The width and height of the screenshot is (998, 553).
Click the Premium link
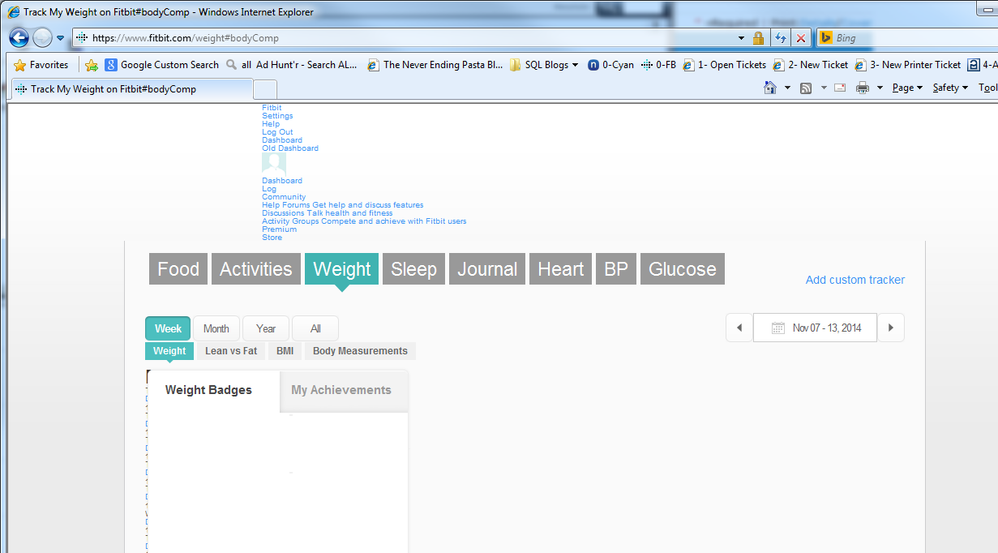(x=279, y=229)
